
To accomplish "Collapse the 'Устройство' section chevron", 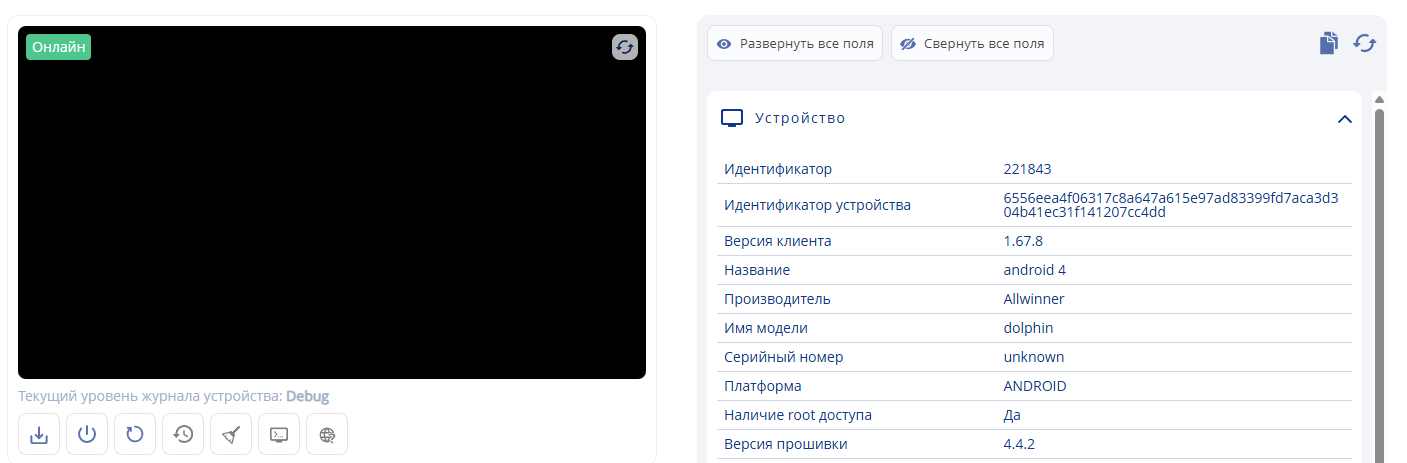I will [1345, 119].
